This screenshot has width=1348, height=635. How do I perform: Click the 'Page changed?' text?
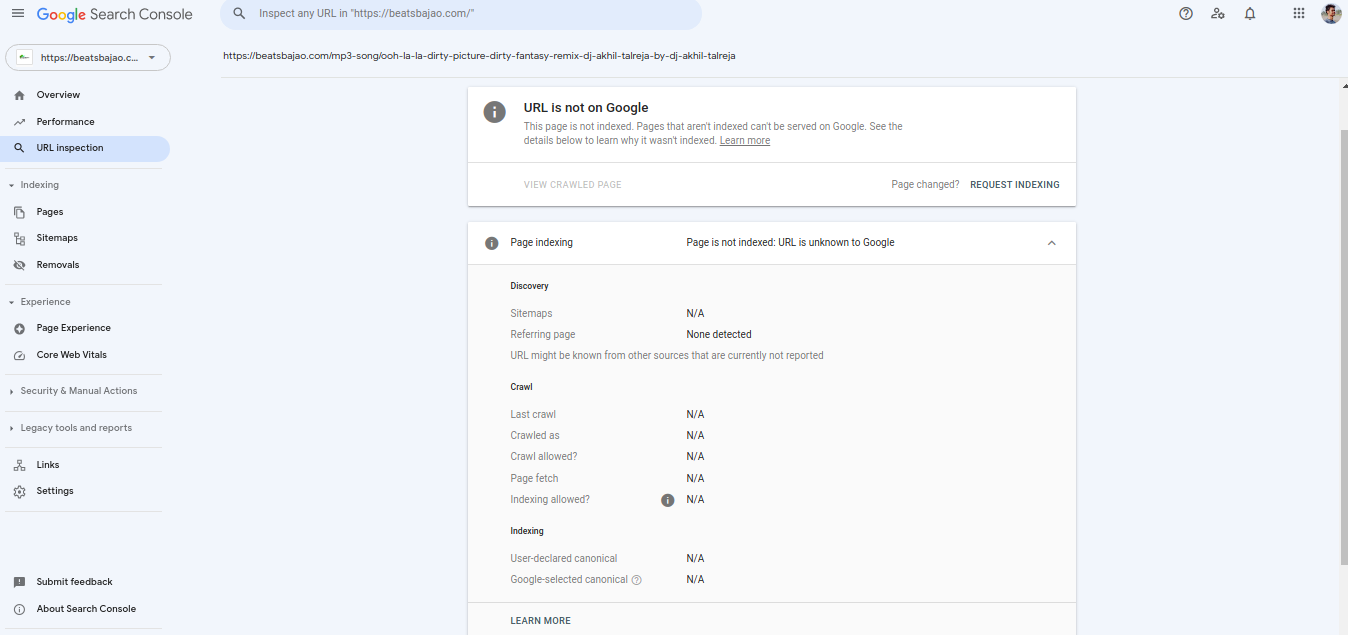(925, 185)
